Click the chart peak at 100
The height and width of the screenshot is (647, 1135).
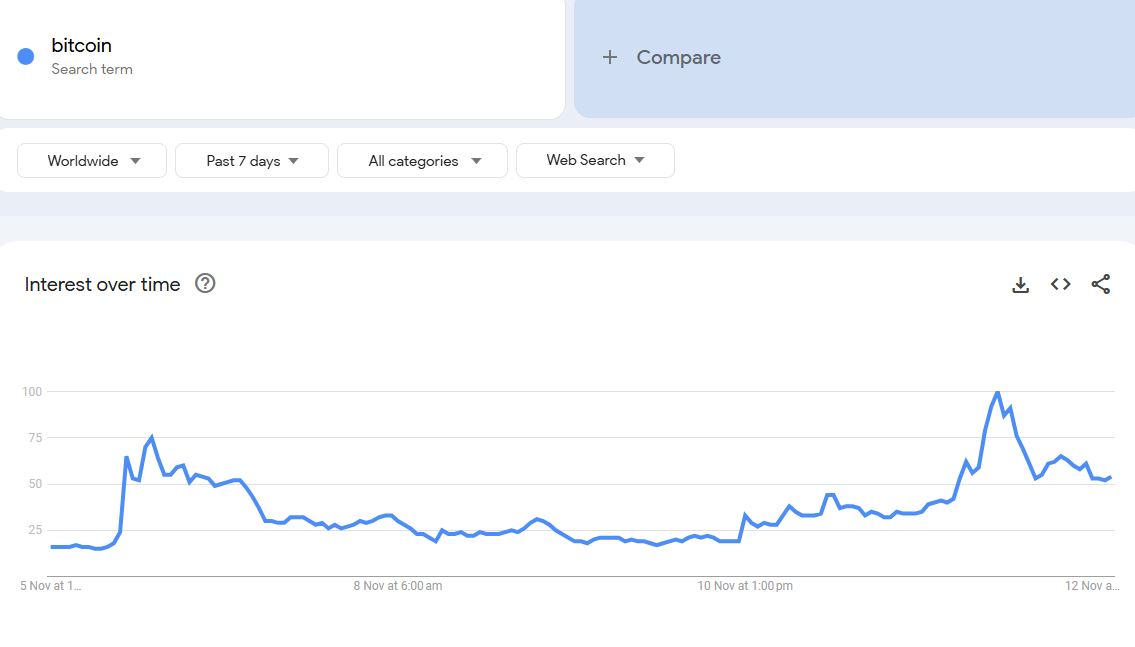pyautogui.click(x=997, y=392)
